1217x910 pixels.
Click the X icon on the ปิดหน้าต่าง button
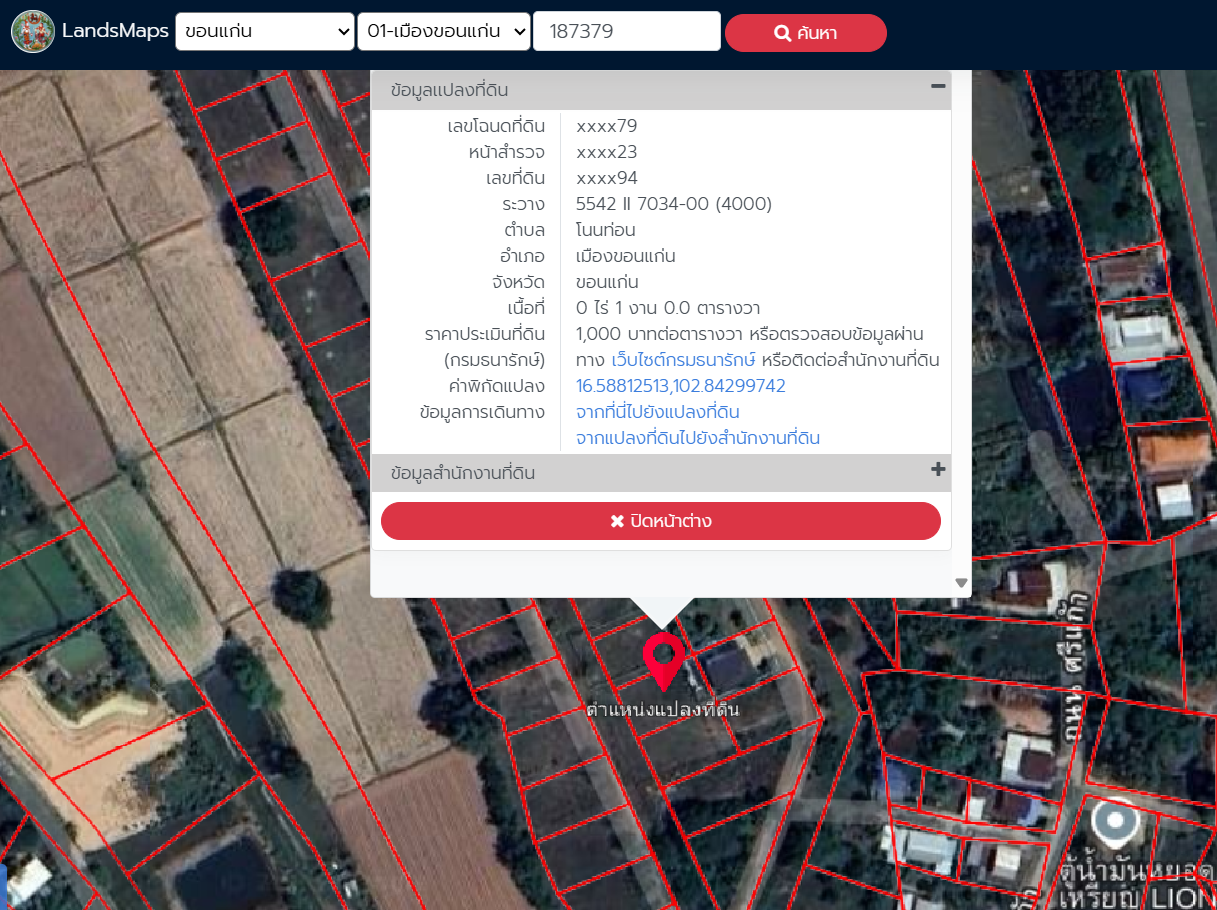(617, 522)
